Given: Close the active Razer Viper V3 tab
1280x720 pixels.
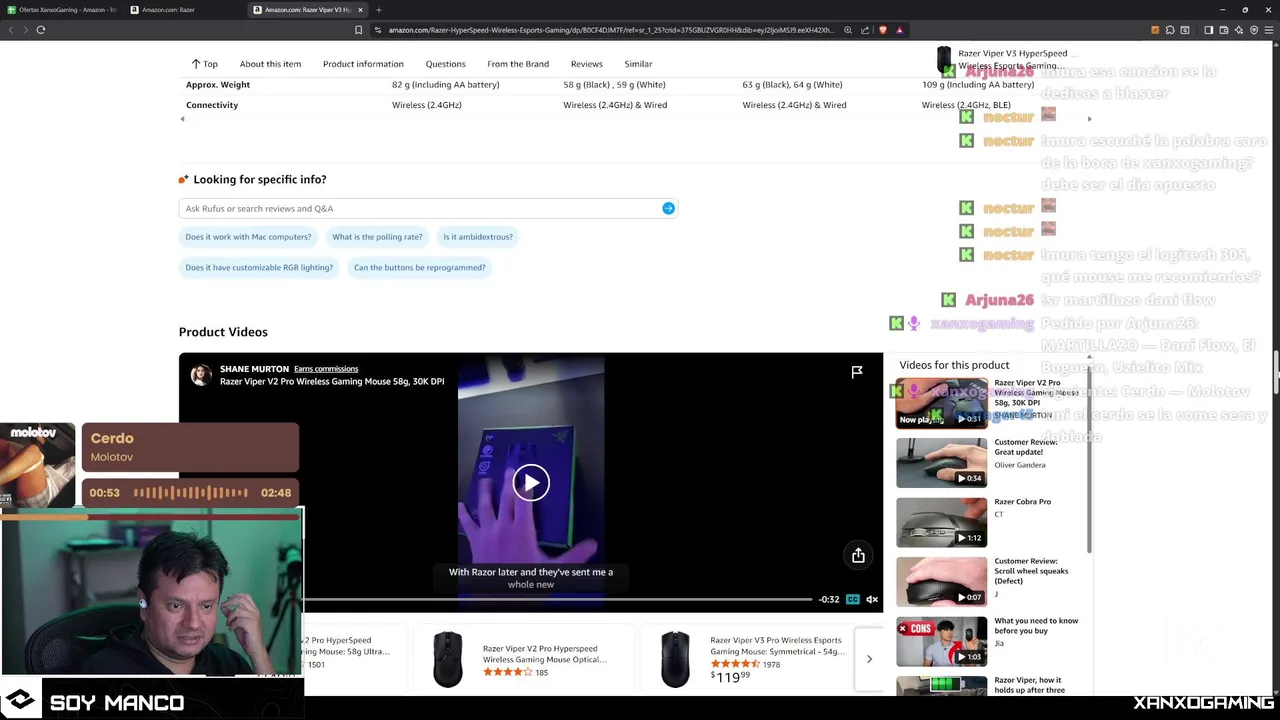Looking at the screenshot, I should pos(361,10).
